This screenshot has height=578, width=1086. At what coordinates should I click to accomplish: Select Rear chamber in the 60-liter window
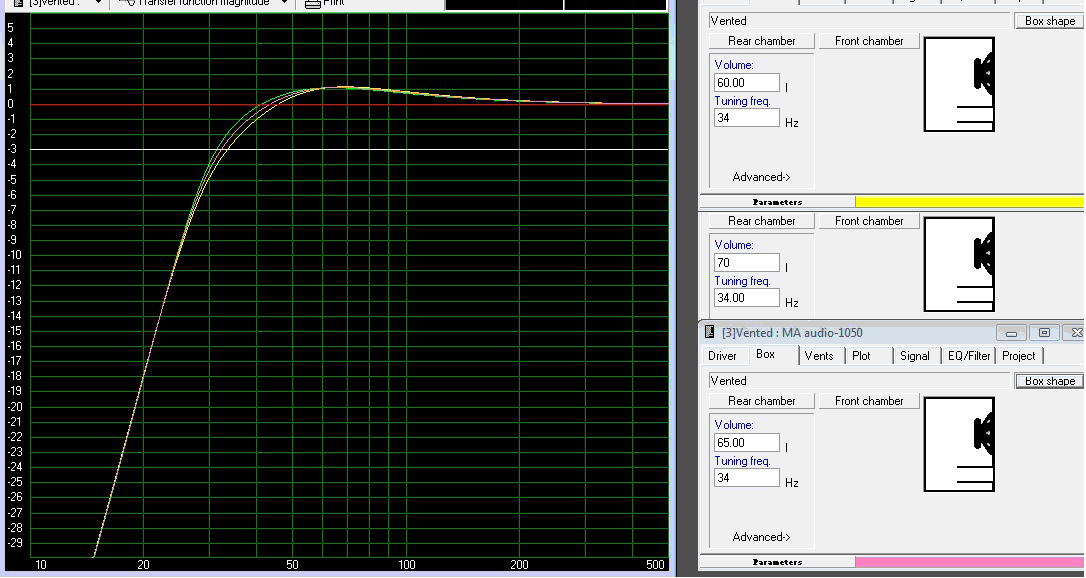coord(762,41)
